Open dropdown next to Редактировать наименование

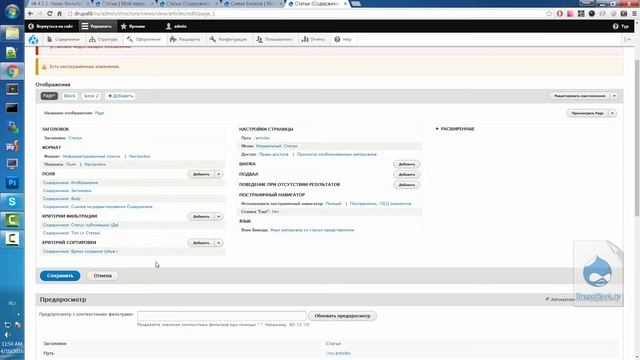pyautogui.click(x=614, y=96)
